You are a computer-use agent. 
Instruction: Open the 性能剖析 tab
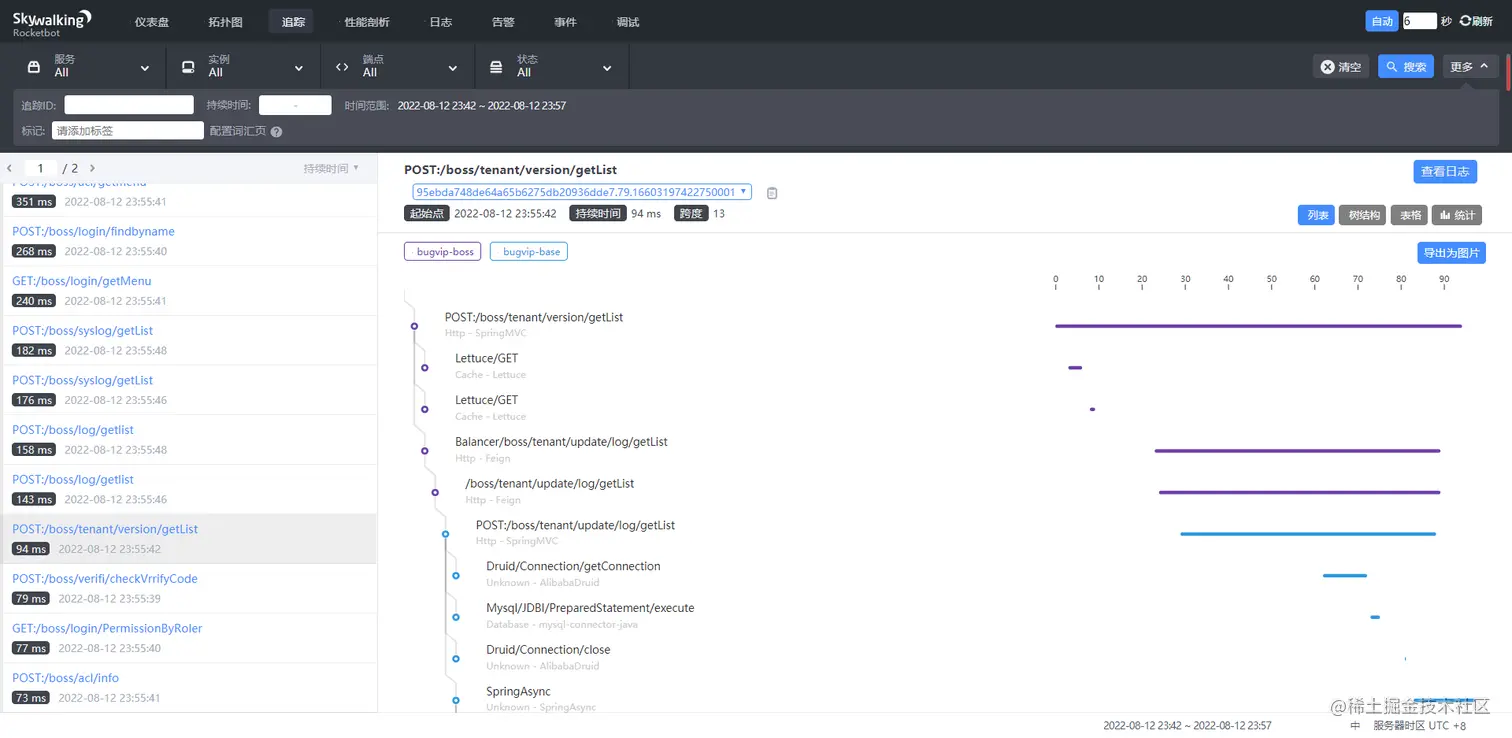pos(367,22)
